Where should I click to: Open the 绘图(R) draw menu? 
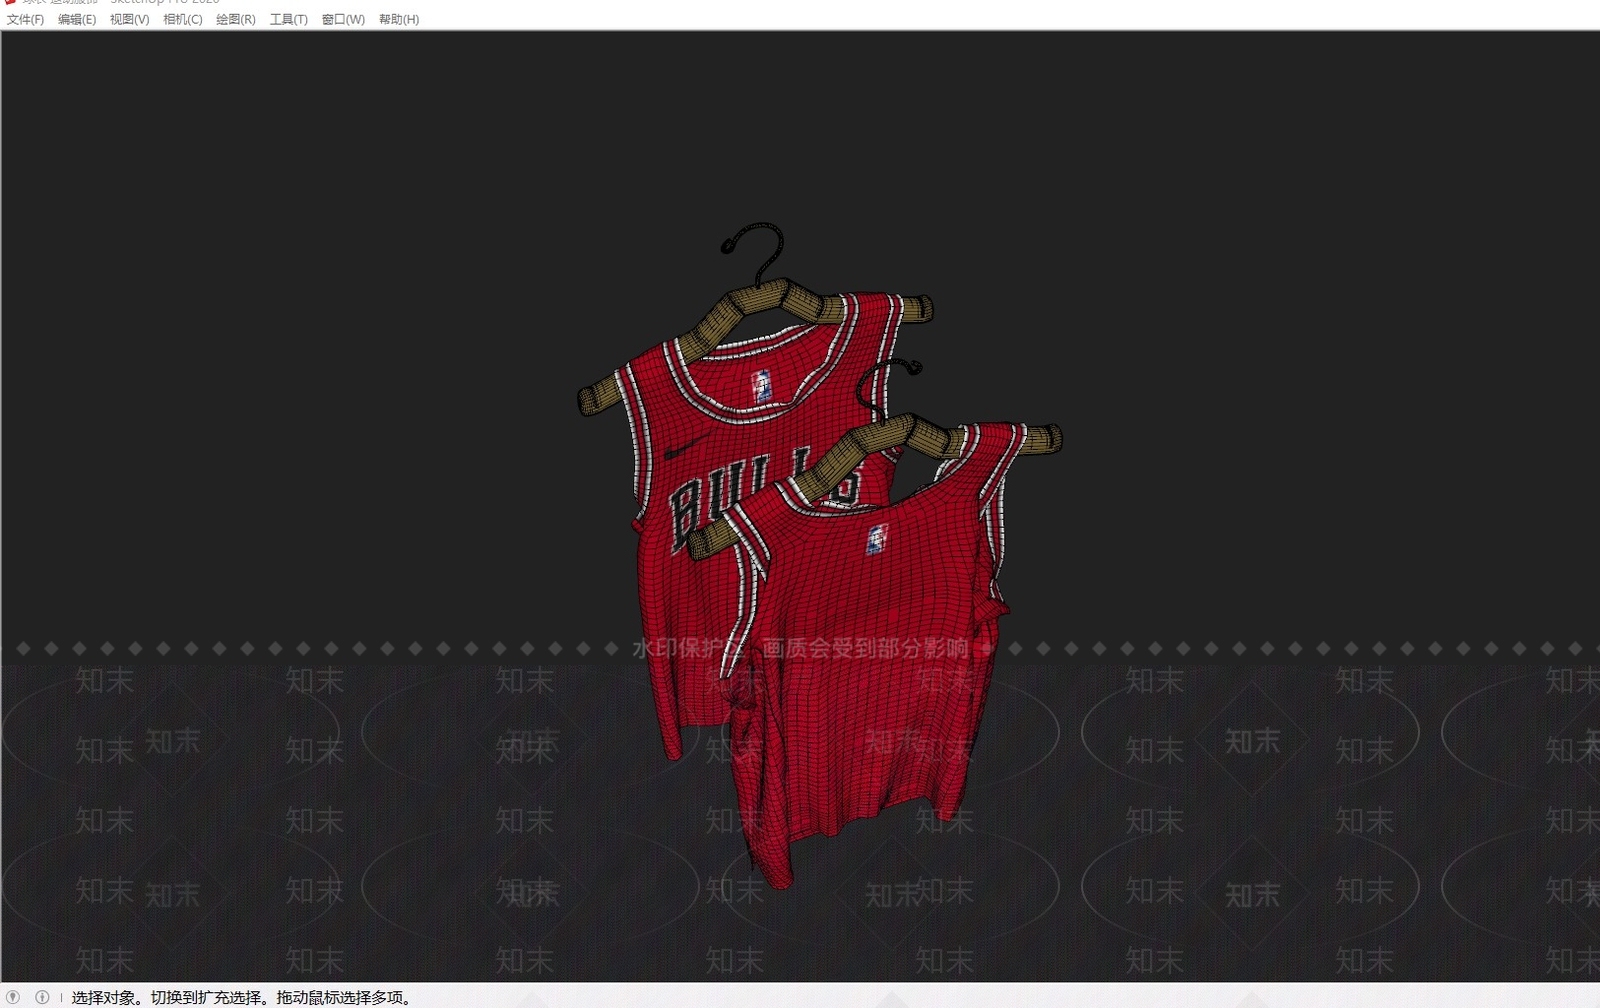235,19
